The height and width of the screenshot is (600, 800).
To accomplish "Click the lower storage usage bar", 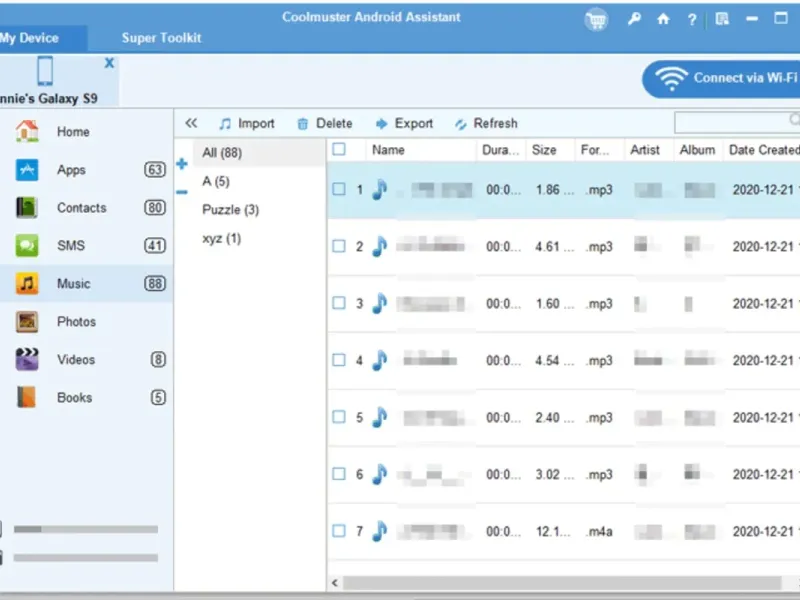I will 86,558.
